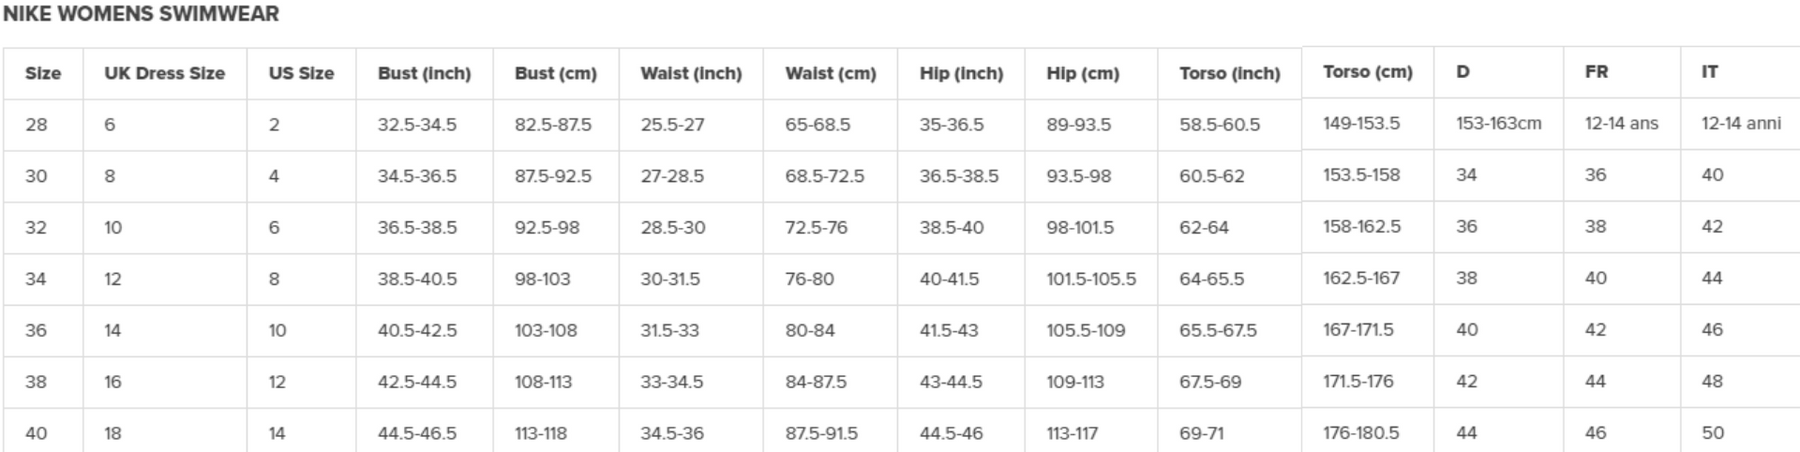This screenshot has width=1800, height=452.
Task: Select torso value 171.5-176 cm
Action: click(1358, 381)
